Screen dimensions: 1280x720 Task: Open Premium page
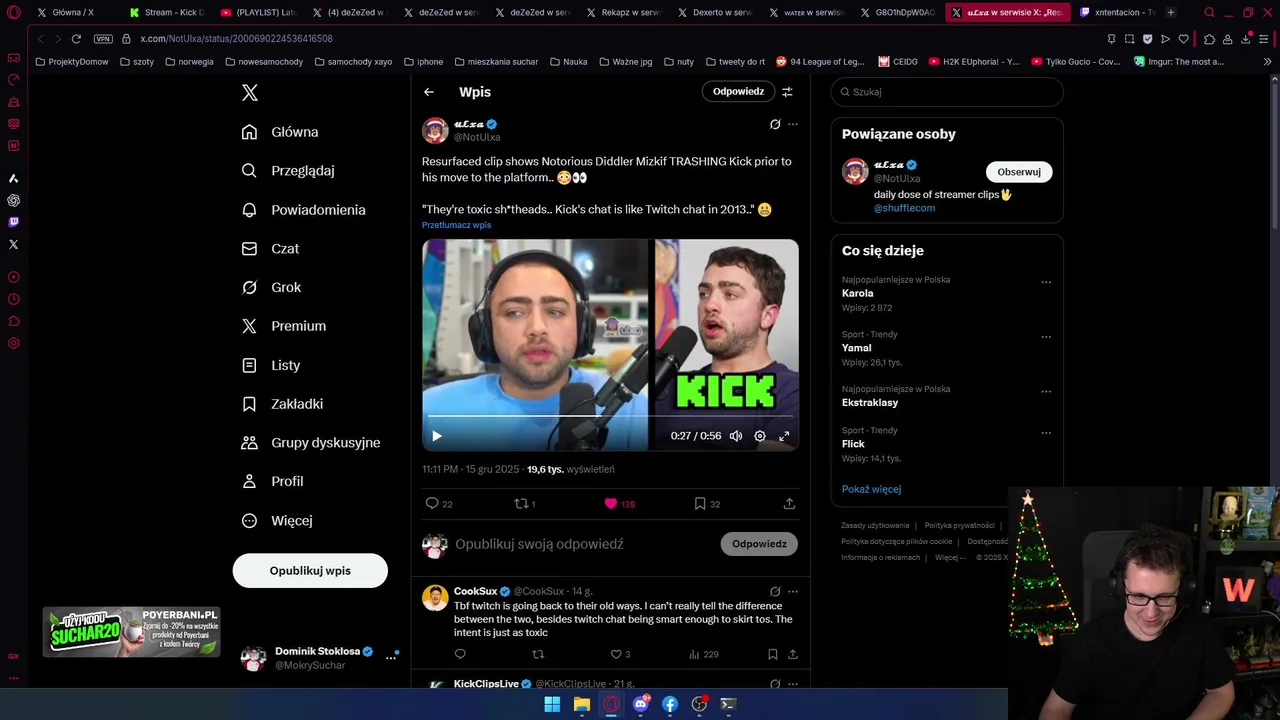click(x=284, y=326)
